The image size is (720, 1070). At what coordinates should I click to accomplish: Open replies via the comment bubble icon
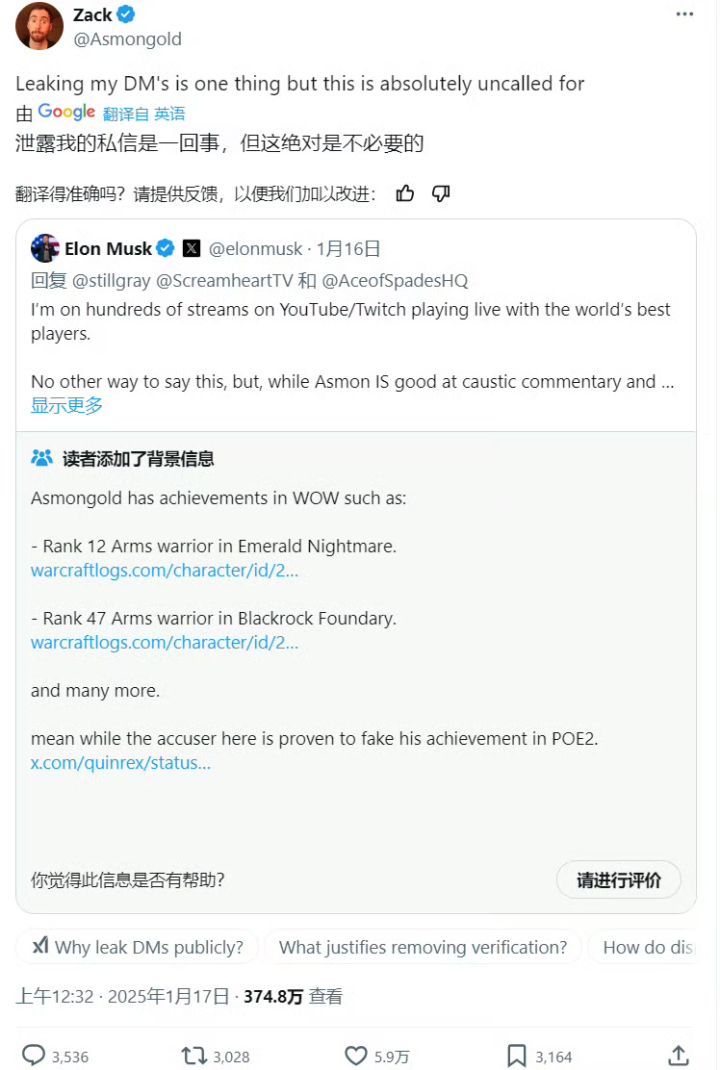[33, 1055]
